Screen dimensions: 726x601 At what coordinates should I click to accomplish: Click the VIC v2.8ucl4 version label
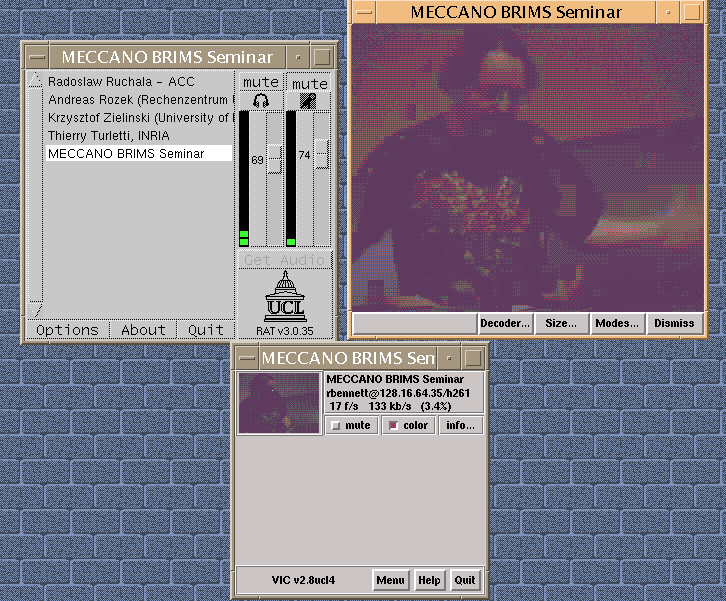pyautogui.click(x=303, y=580)
